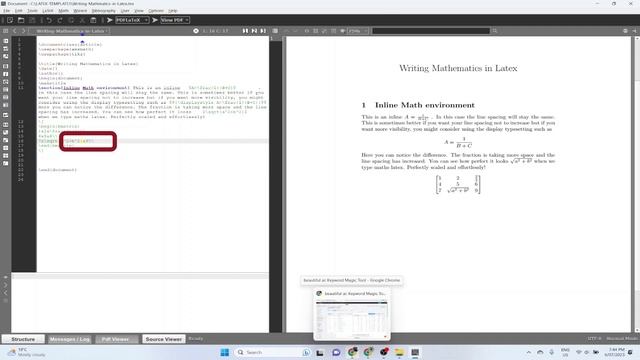640x360 pixels.
Task: Click the title 'Writing Mathematics in Latex' in PDF
Action: pyautogui.click(x=458, y=69)
